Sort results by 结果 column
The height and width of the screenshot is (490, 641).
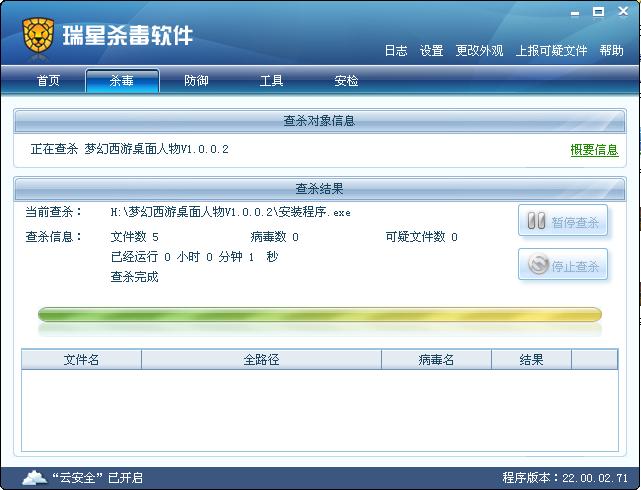pos(531,360)
